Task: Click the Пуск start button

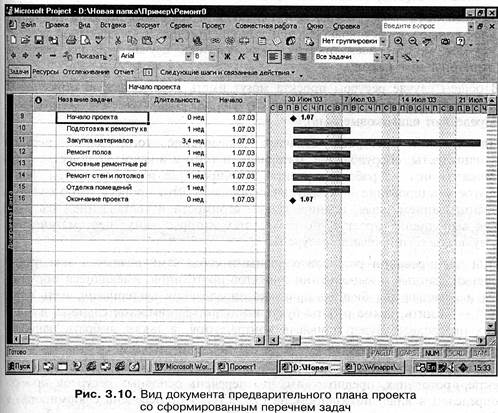Action: coord(20,366)
